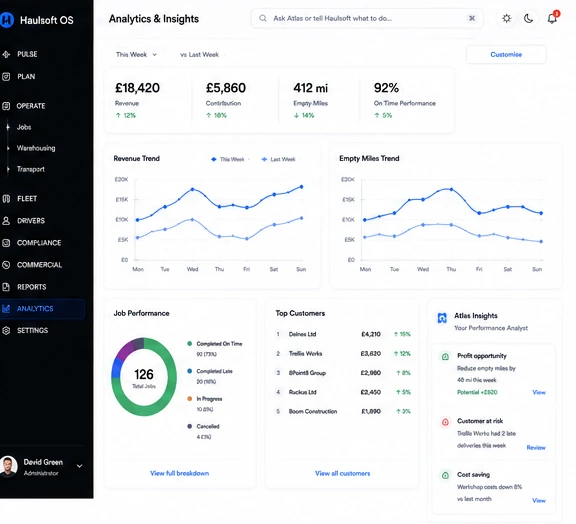Image resolution: width=576 pixels, height=524 pixels.
Task: Go to the Compliance menu item
Action: click(39, 243)
